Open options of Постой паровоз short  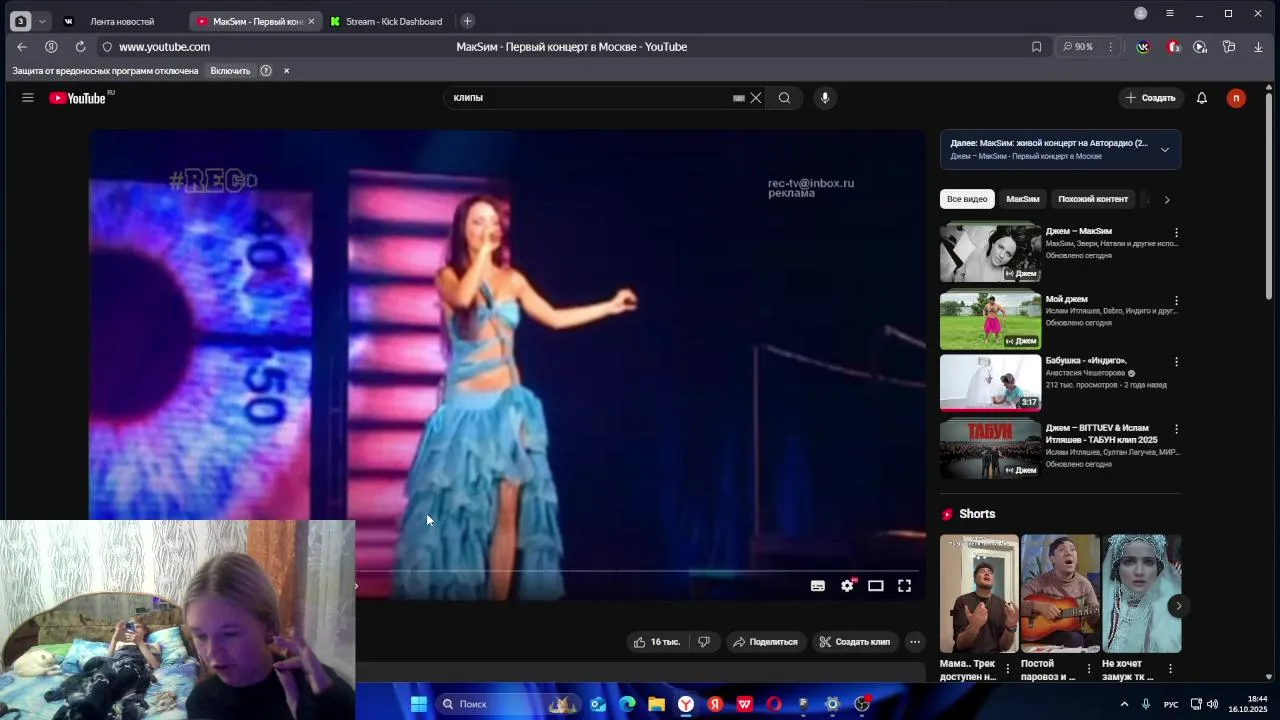tap(1089, 669)
